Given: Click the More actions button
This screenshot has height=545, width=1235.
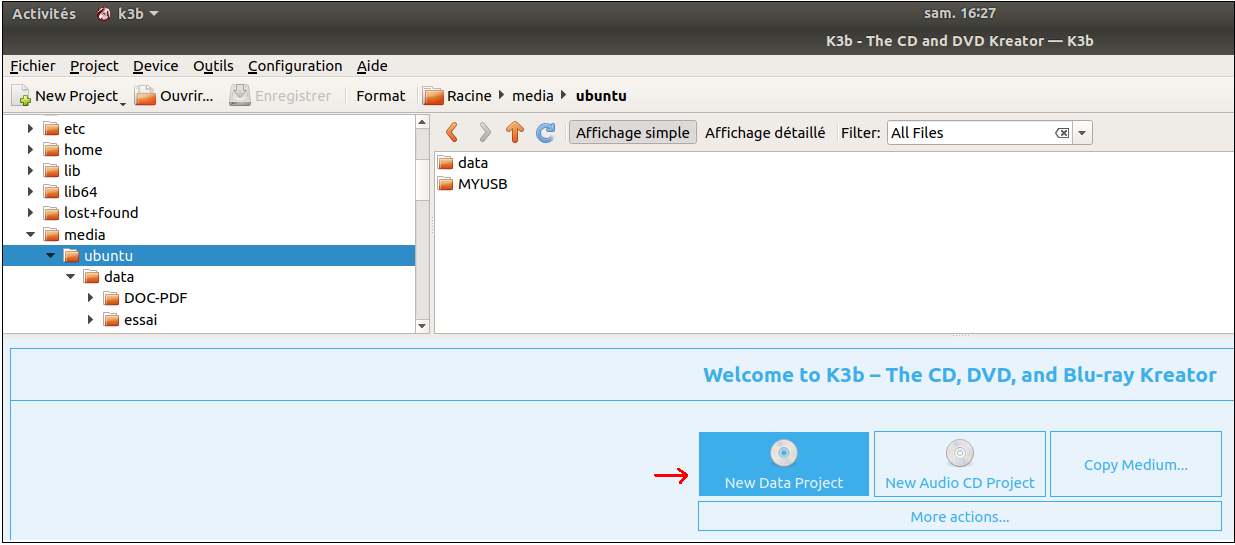Looking at the screenshot, I should (960, 516).
